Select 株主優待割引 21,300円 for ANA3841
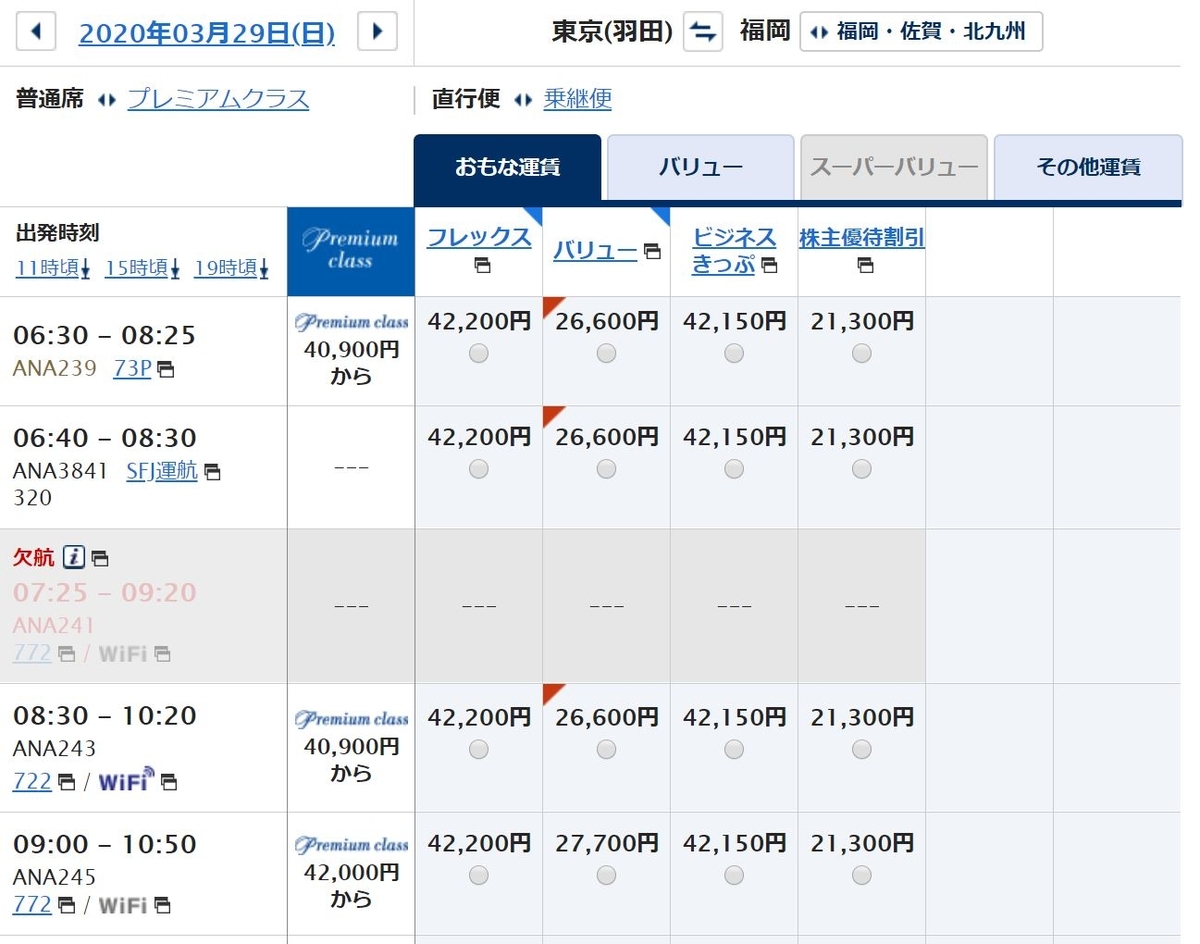The height and width of the screenshot is (944, 1200). click(862, 469)
